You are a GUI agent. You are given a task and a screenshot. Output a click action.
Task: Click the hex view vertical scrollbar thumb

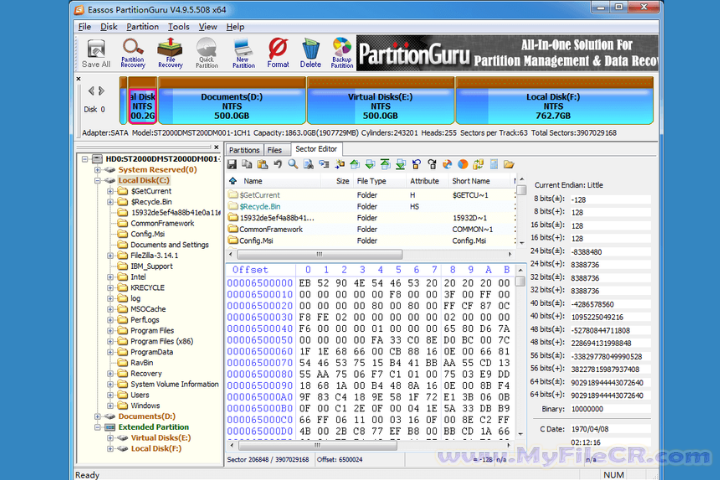pos(520,281)
